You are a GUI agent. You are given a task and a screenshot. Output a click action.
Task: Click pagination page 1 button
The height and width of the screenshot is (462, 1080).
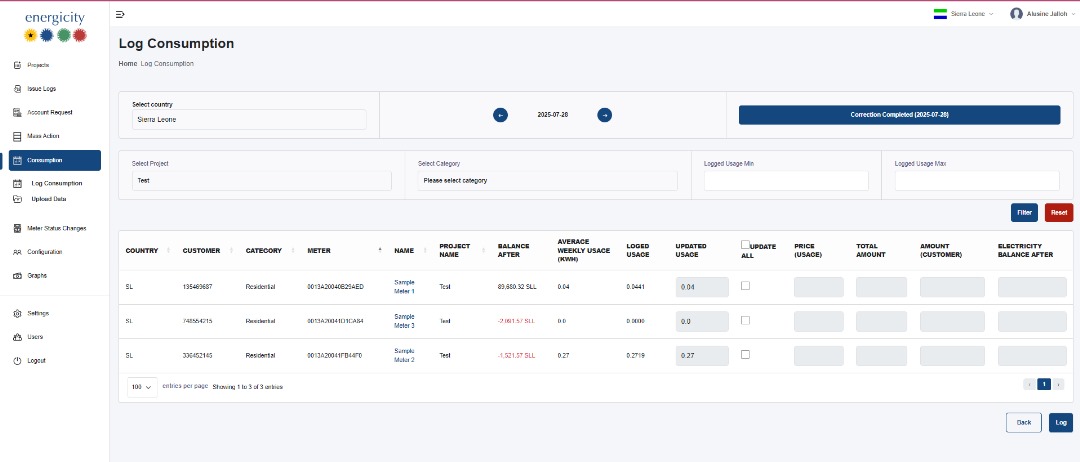pyautogui.click(x=1043, y=384)
